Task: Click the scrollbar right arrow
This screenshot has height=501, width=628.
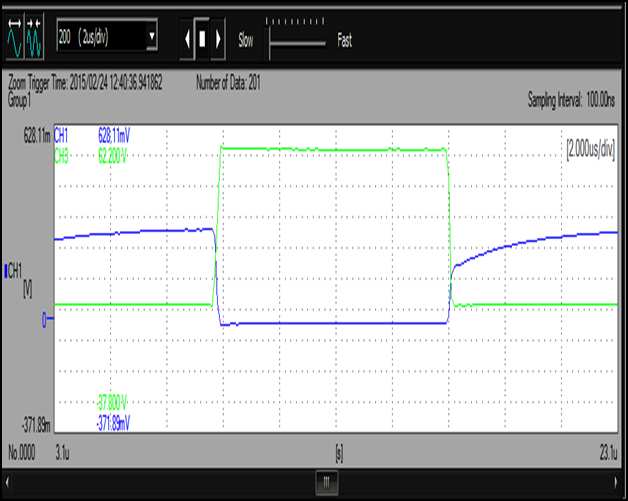Action: tap(616, 482)
